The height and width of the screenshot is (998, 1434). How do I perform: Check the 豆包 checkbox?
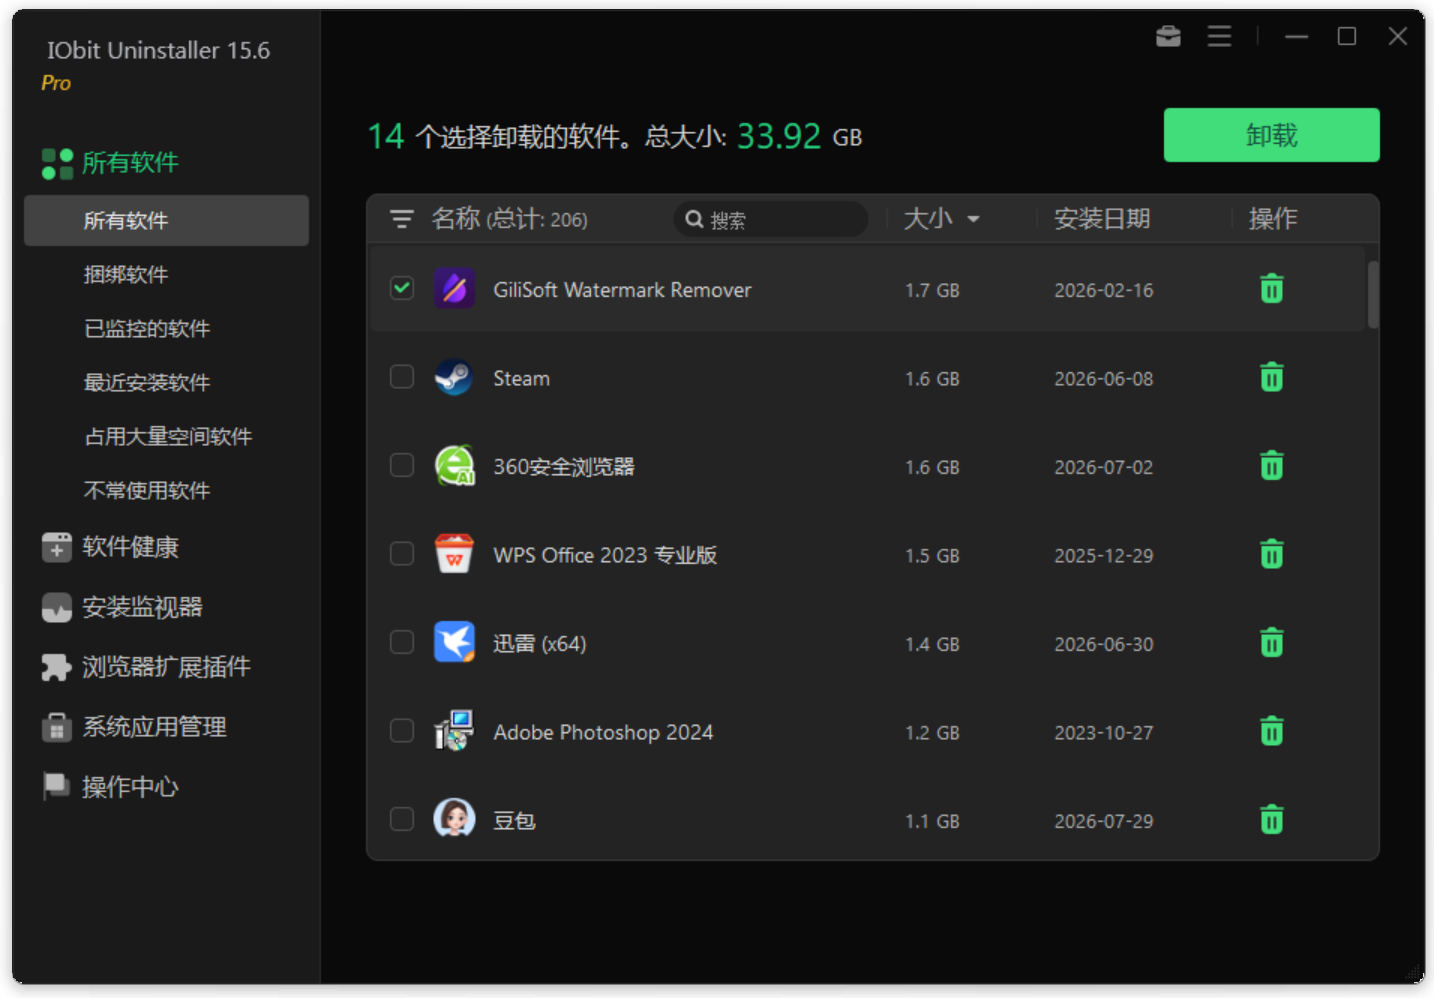402,820
